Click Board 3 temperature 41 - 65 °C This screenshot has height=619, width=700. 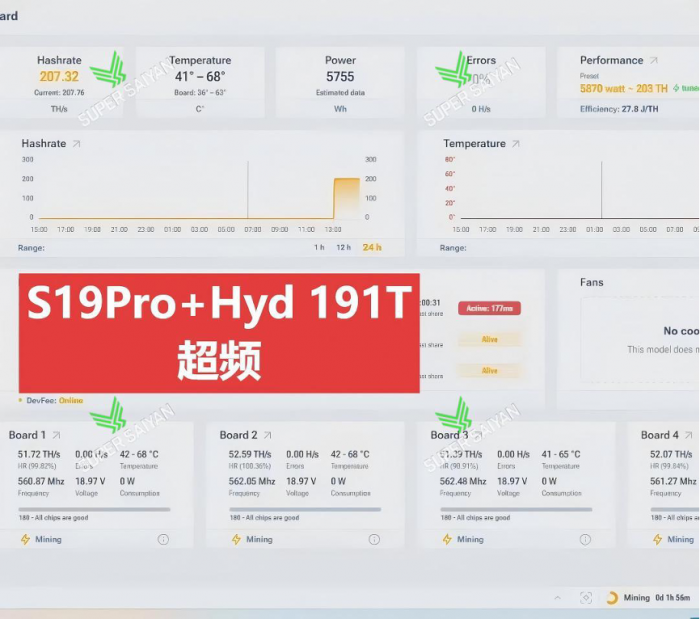tap(561, 454)
